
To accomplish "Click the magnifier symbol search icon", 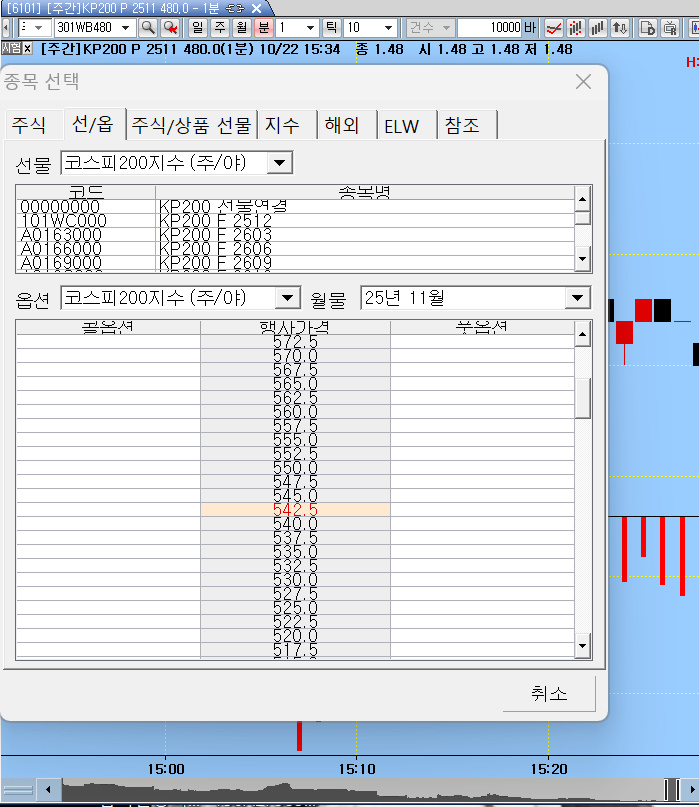I will (147, 28).
